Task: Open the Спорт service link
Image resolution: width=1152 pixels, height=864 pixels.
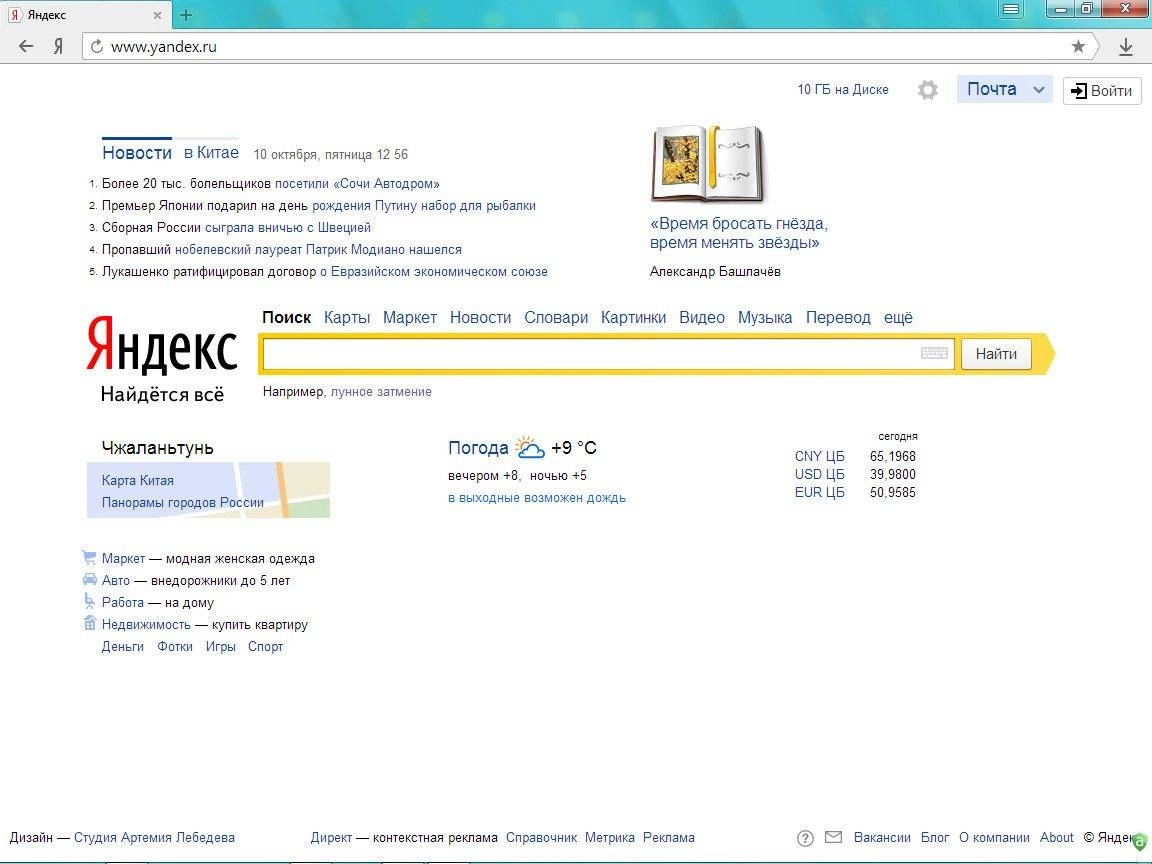Action: 265,647
